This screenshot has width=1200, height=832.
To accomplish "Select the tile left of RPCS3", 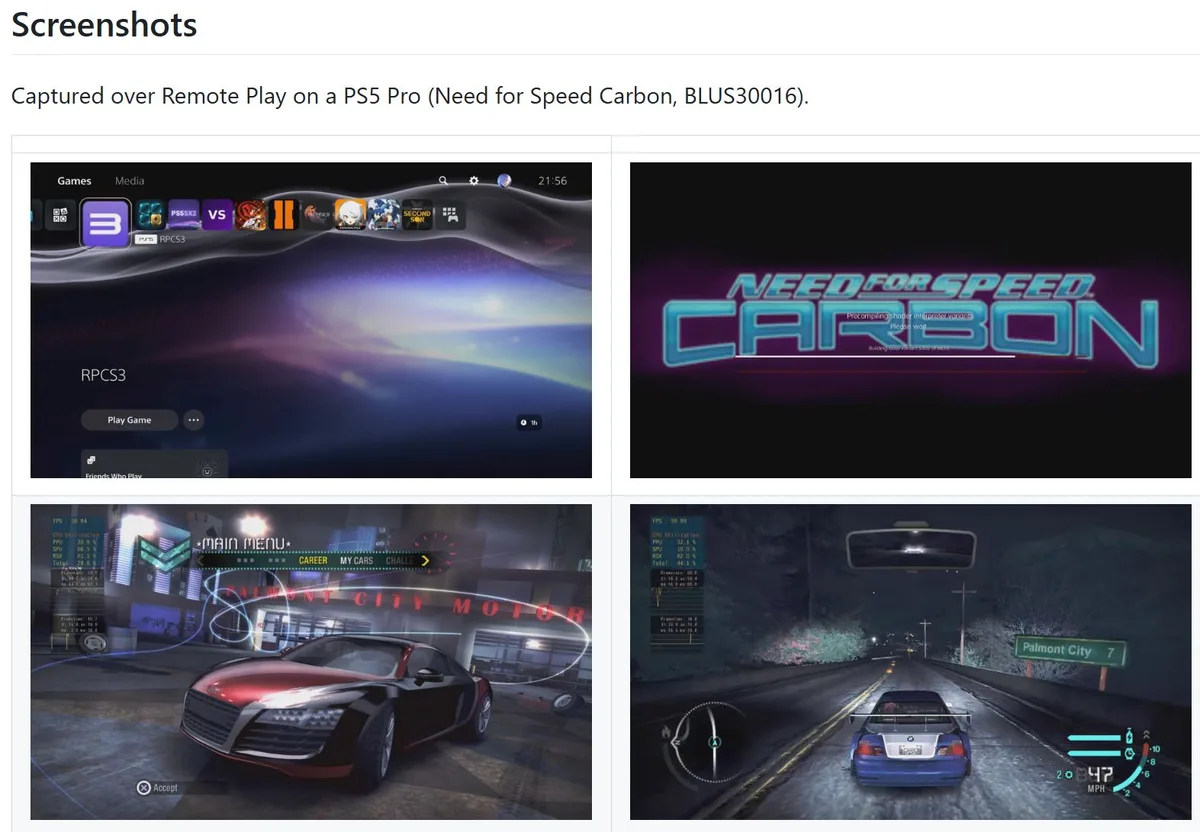I will click(x=59, y=214).
